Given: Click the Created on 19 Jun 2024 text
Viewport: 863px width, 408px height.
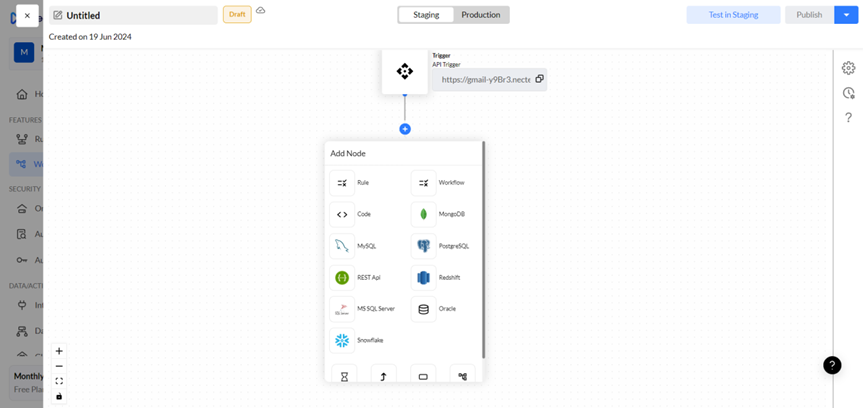Looking at the screenshot, I should pyautogui.click(x=90, y=37).
